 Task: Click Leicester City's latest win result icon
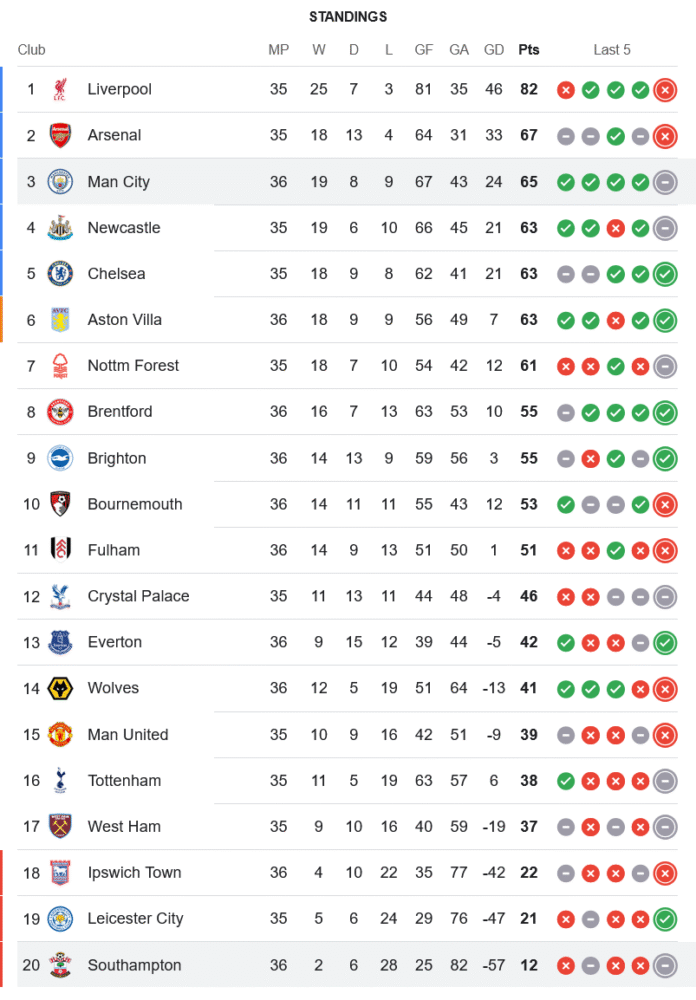pos(665,919)
